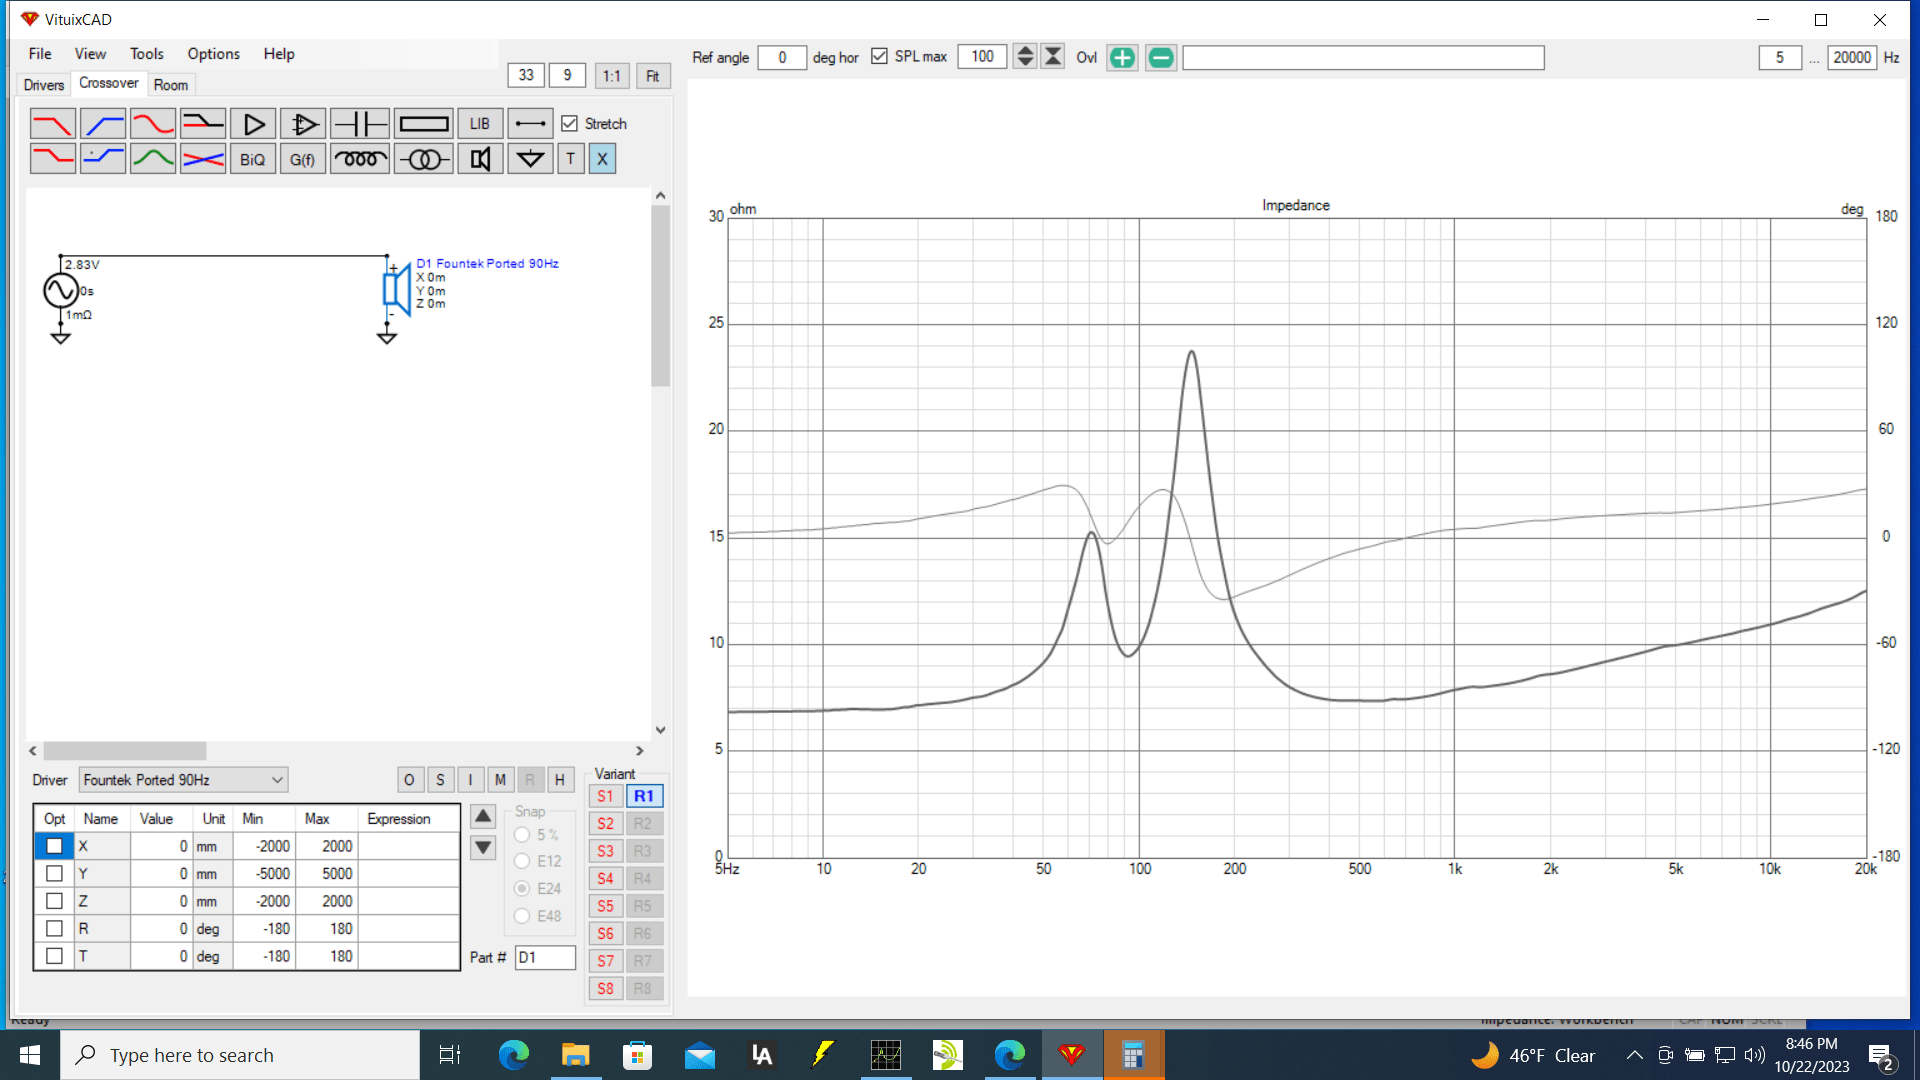Open the Calculator taskbar icon
The height and width of the screenshot is (1080, 1920).
point(1133,1055)
